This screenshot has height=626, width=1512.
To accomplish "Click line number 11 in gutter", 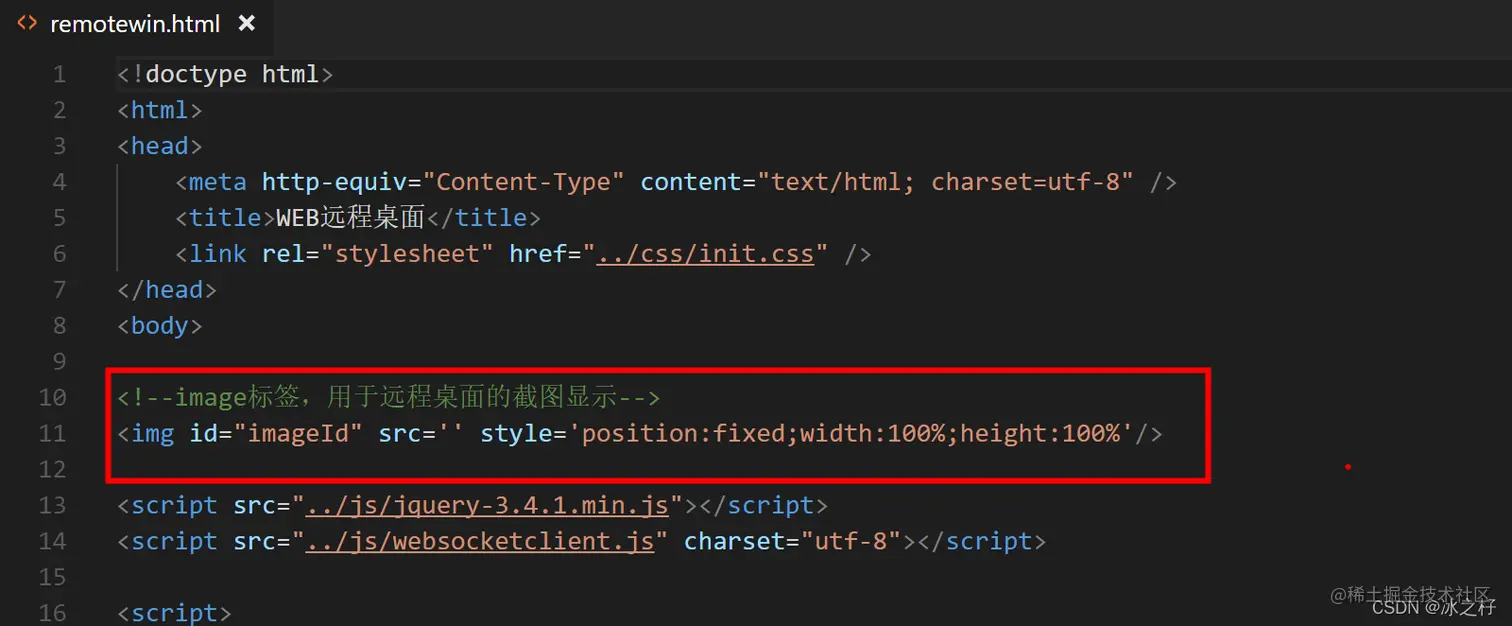I will (x=52, y=434).
